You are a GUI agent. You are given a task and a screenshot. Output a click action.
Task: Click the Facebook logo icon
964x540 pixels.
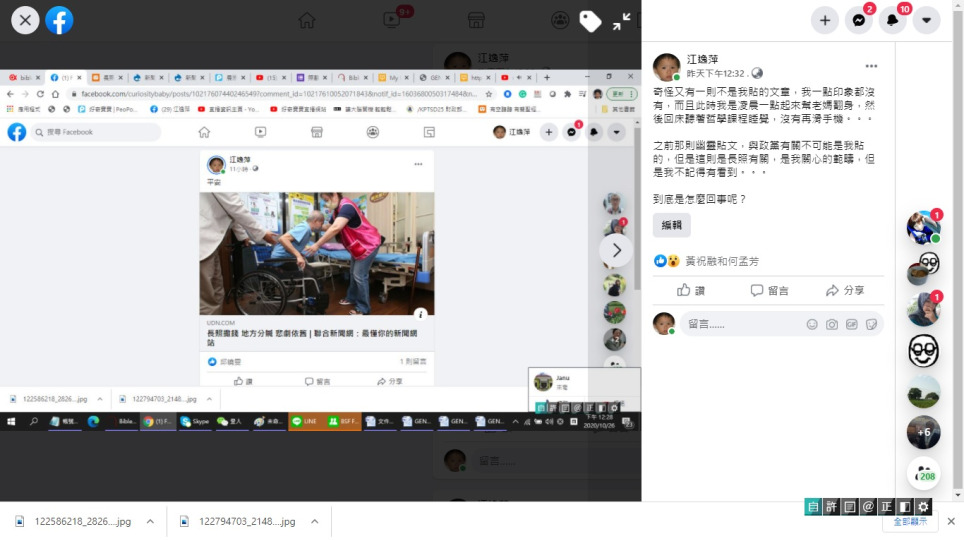(60, 20)
